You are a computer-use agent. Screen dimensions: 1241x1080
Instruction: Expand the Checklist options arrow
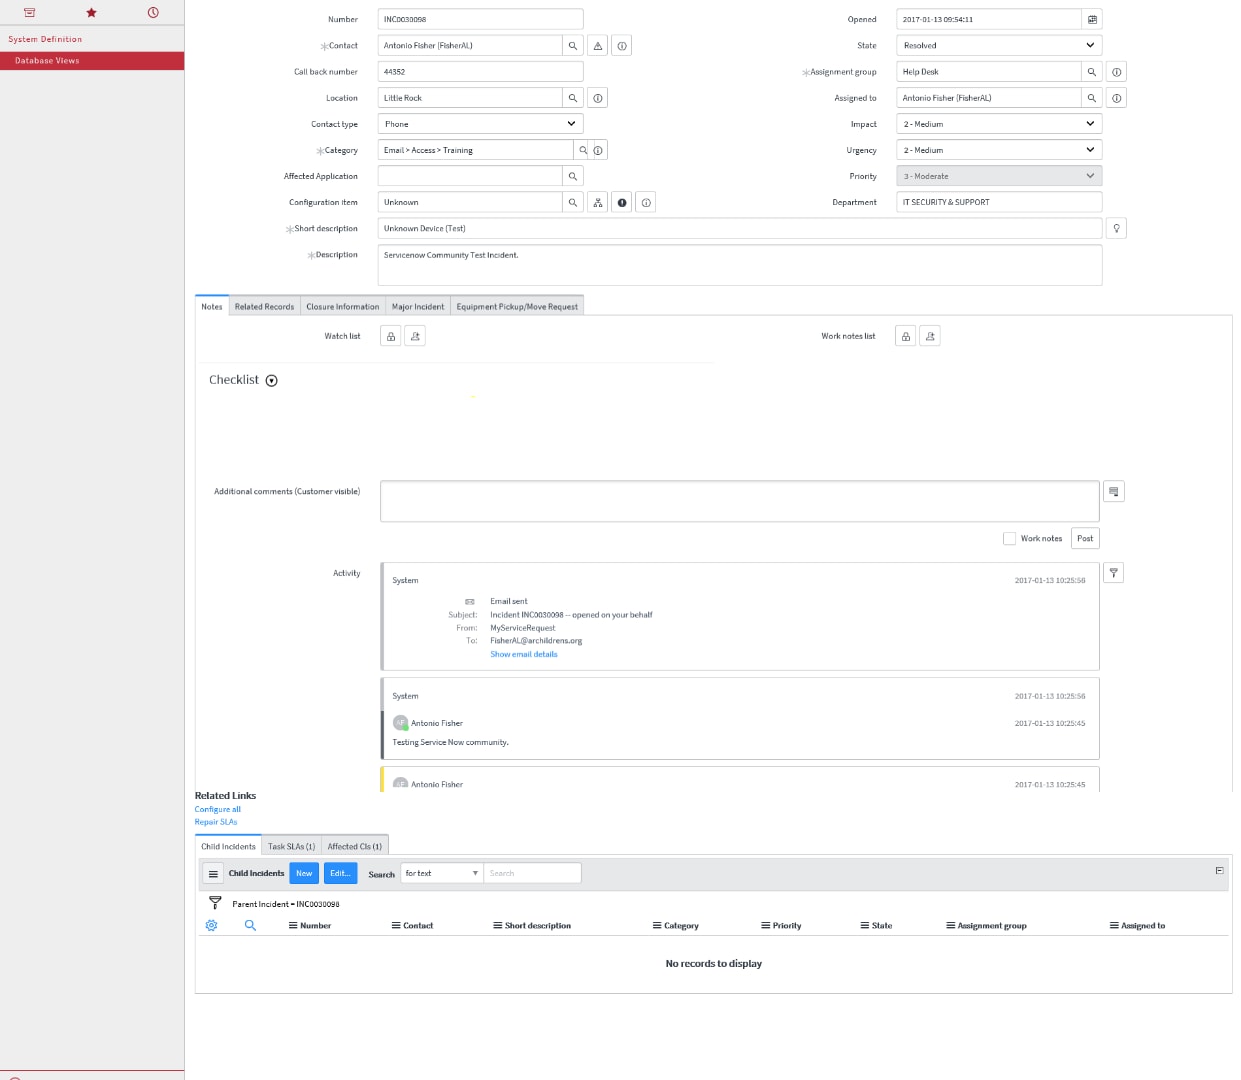click(272, 381)
